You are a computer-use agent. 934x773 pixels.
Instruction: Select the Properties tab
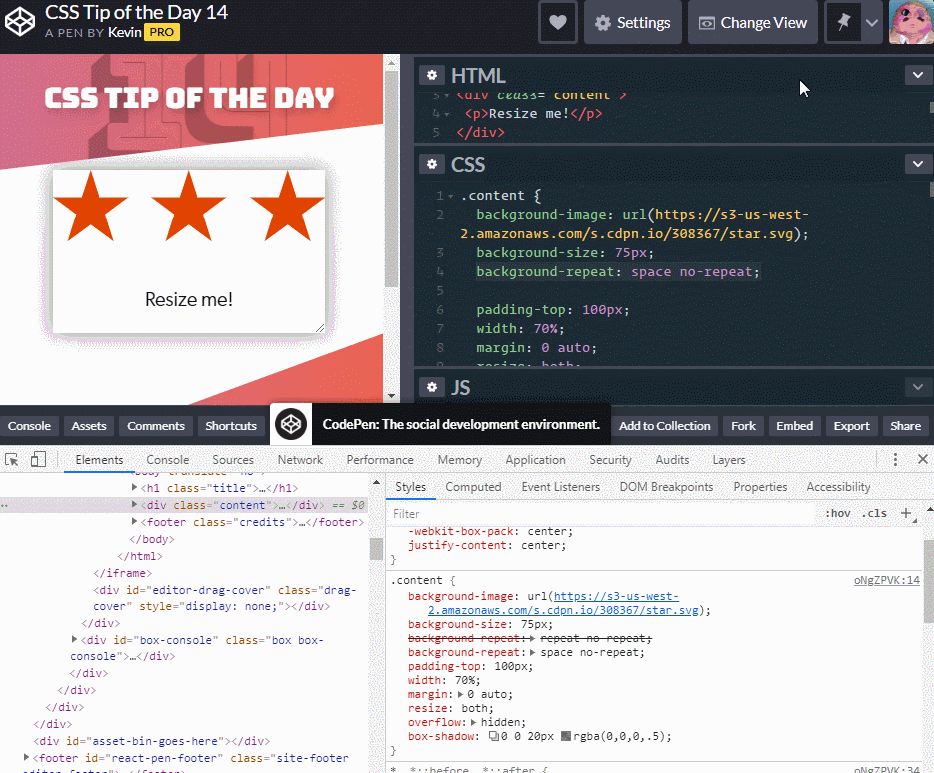(x=760, y=487)
